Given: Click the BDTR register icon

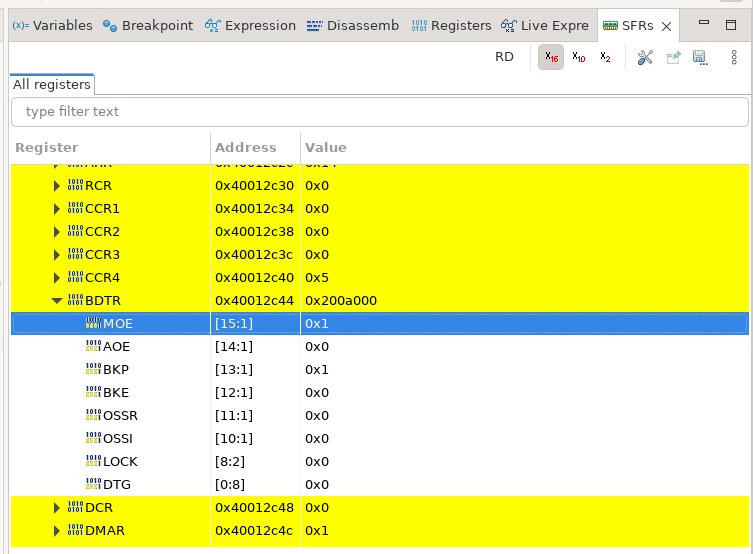Looking at the screenshot, I should click(75, 301).
